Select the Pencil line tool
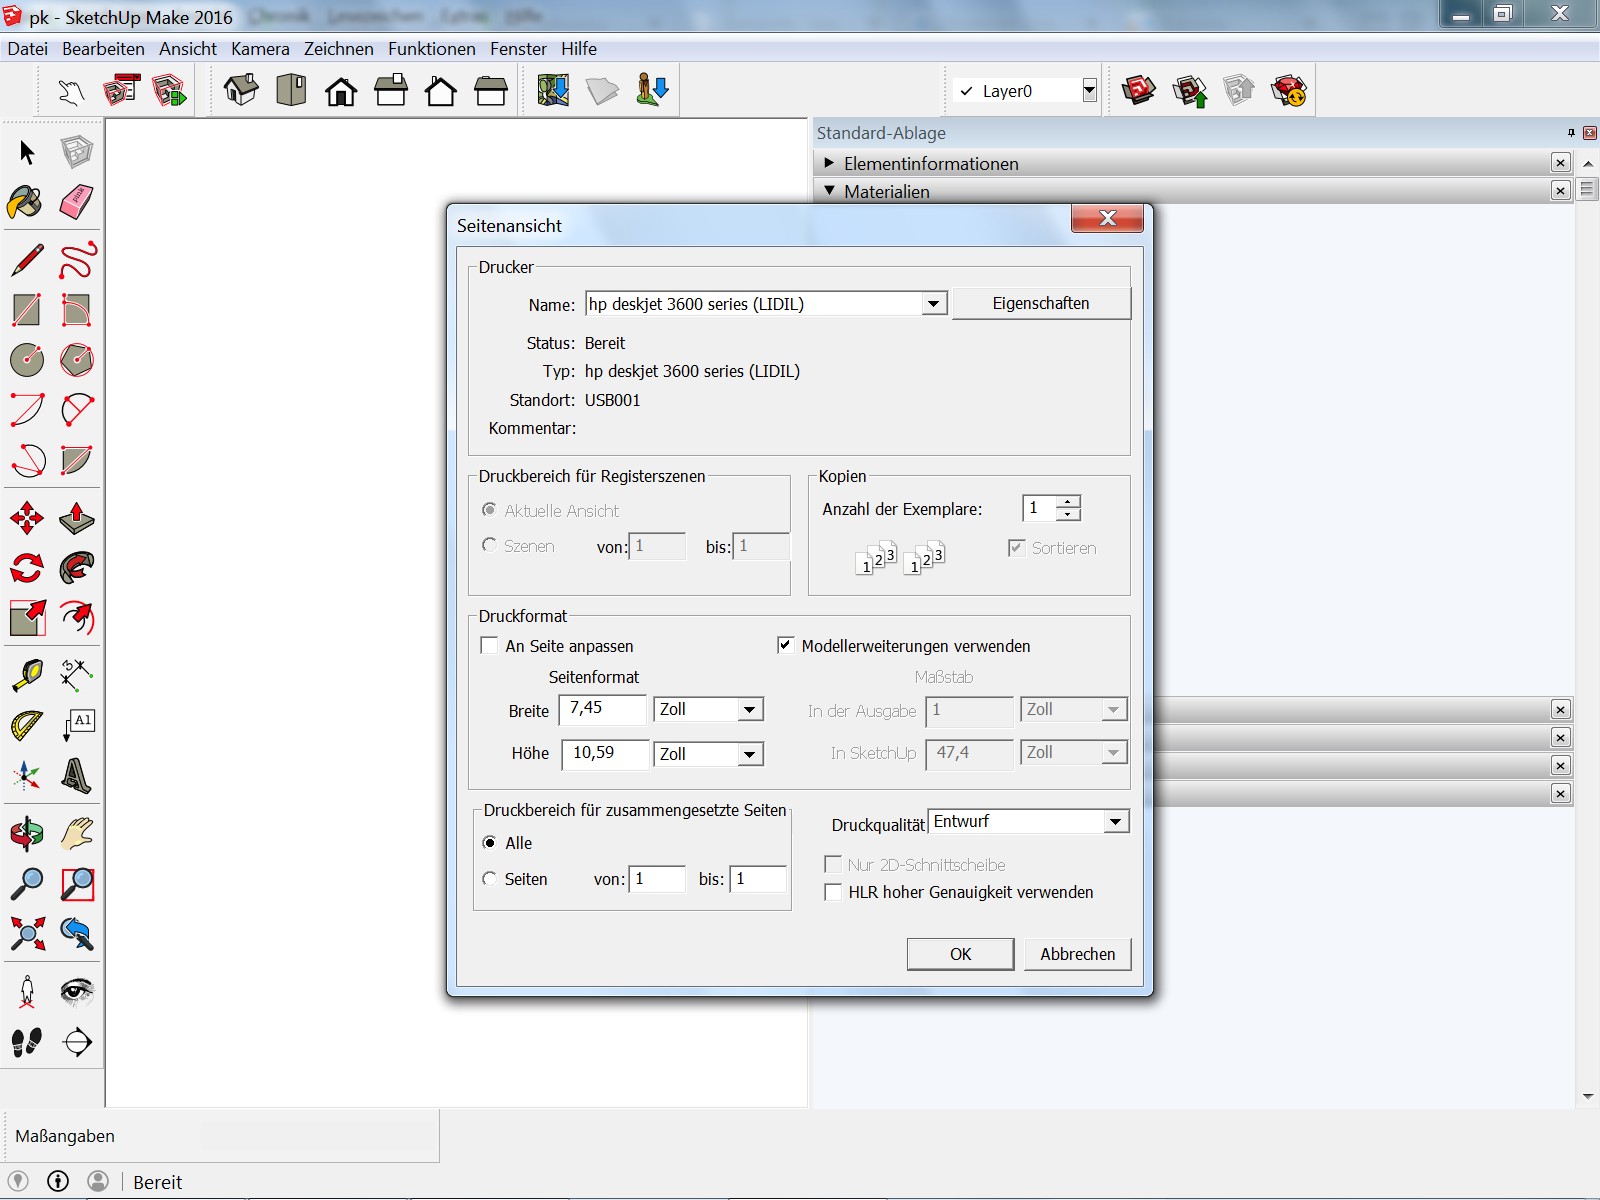This screenshot has width=1600, height=1200. [x=27, y=260]
